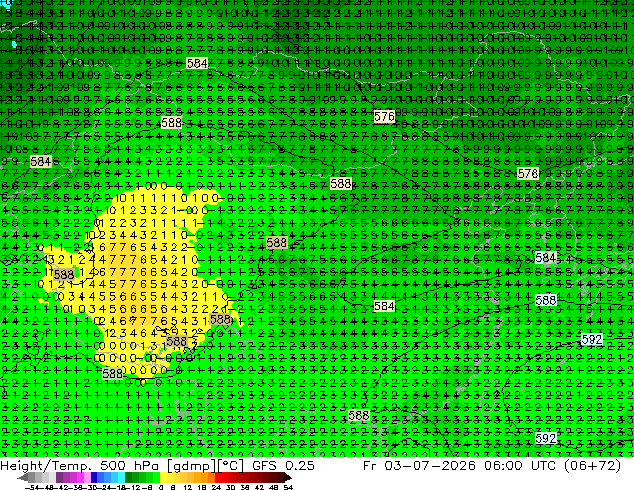Click the dark maroon right arrow of the legend
Screen dimensions: 634x490
click(288, 477)
